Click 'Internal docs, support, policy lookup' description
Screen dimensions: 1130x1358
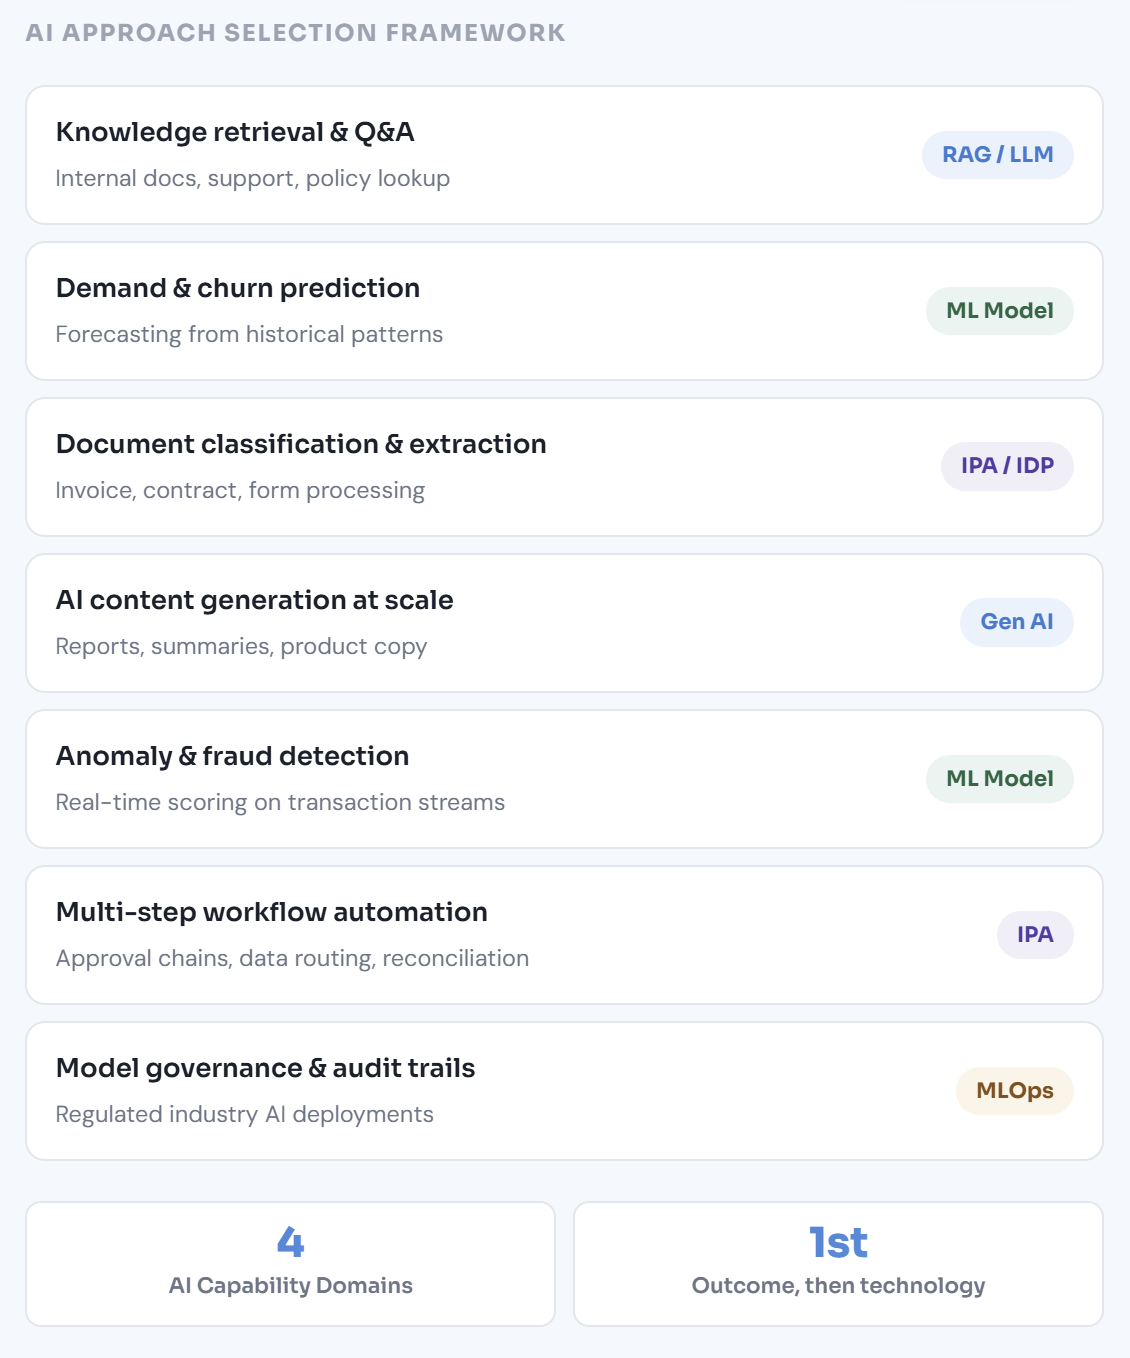[253, 178]
